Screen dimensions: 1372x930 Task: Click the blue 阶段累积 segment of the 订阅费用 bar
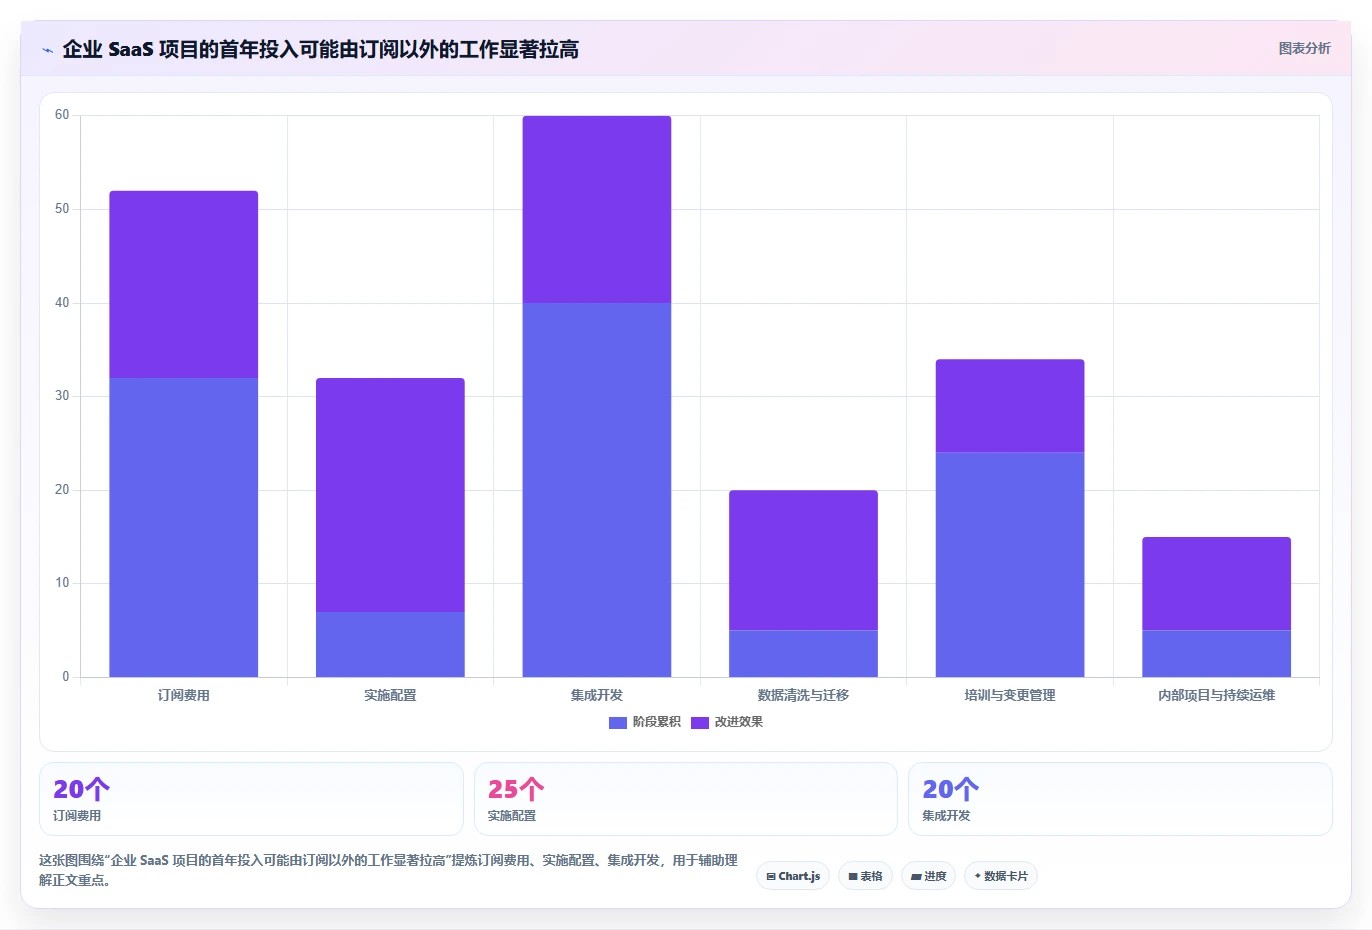click(x=184, y=527)
